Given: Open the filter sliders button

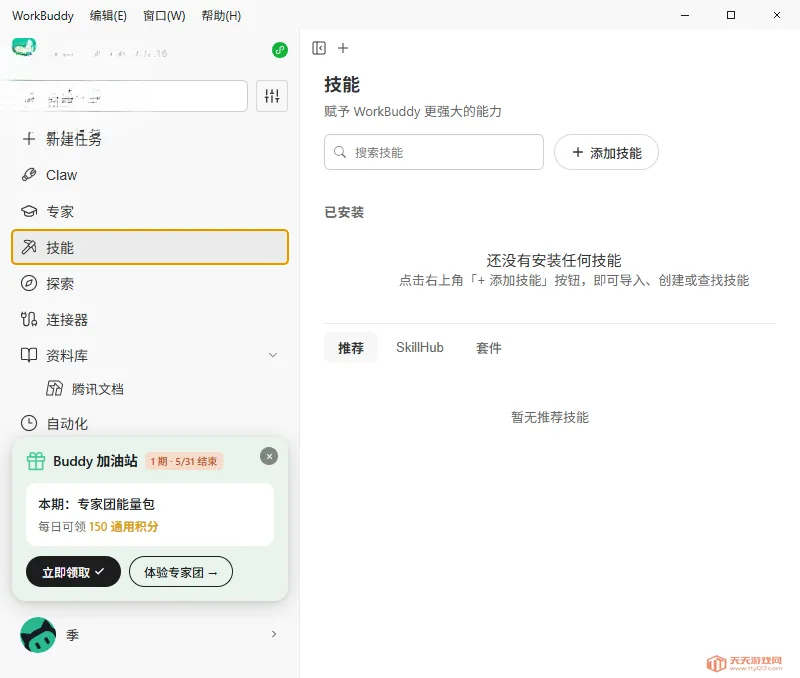Looking at the screenshot, I should 271,95.
